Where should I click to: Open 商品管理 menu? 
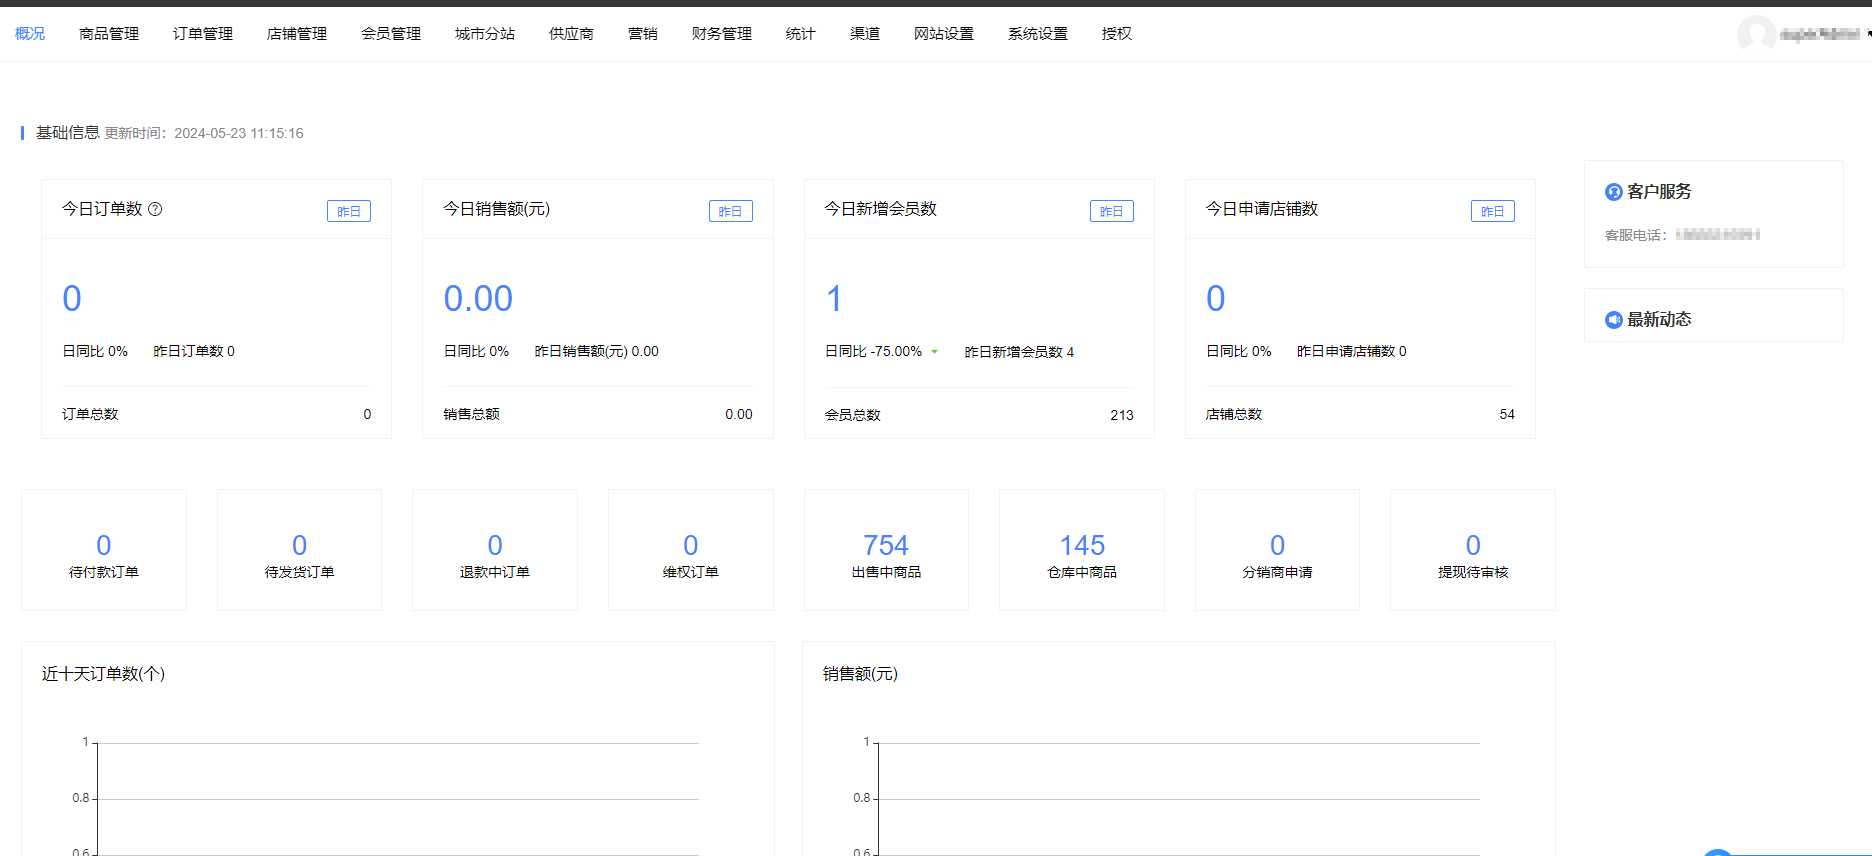[x=109, y=34]
